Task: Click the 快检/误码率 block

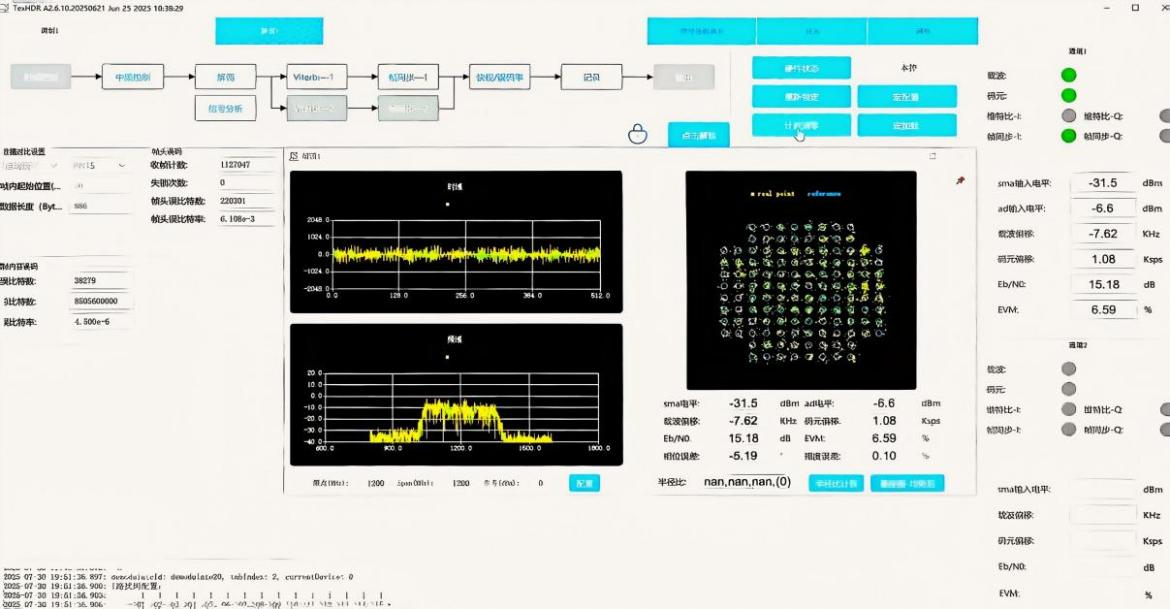Action: (502, 76)
